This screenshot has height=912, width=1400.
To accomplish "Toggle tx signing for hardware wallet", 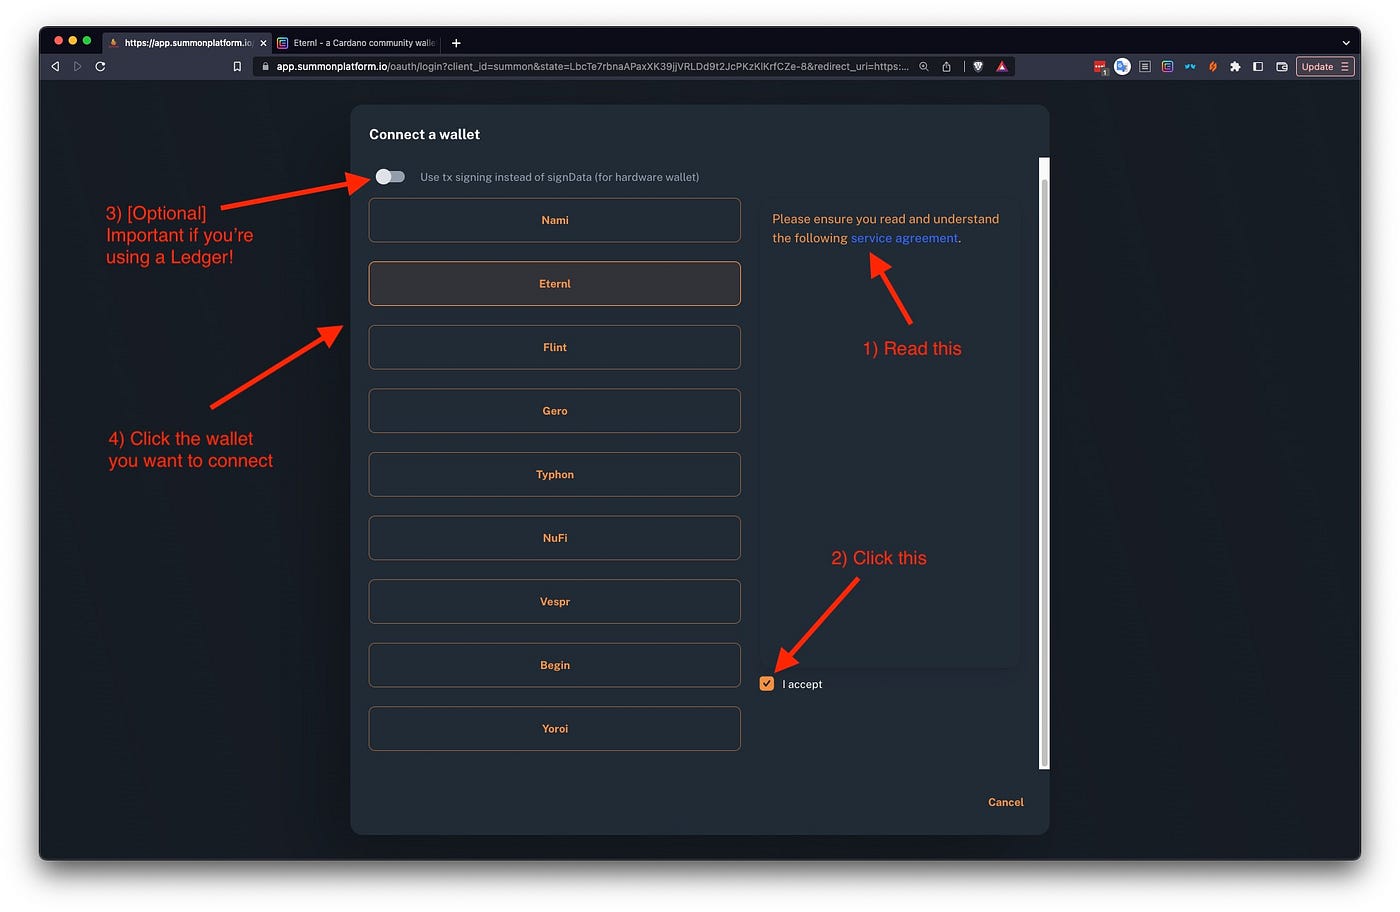I will coord(390,177).
